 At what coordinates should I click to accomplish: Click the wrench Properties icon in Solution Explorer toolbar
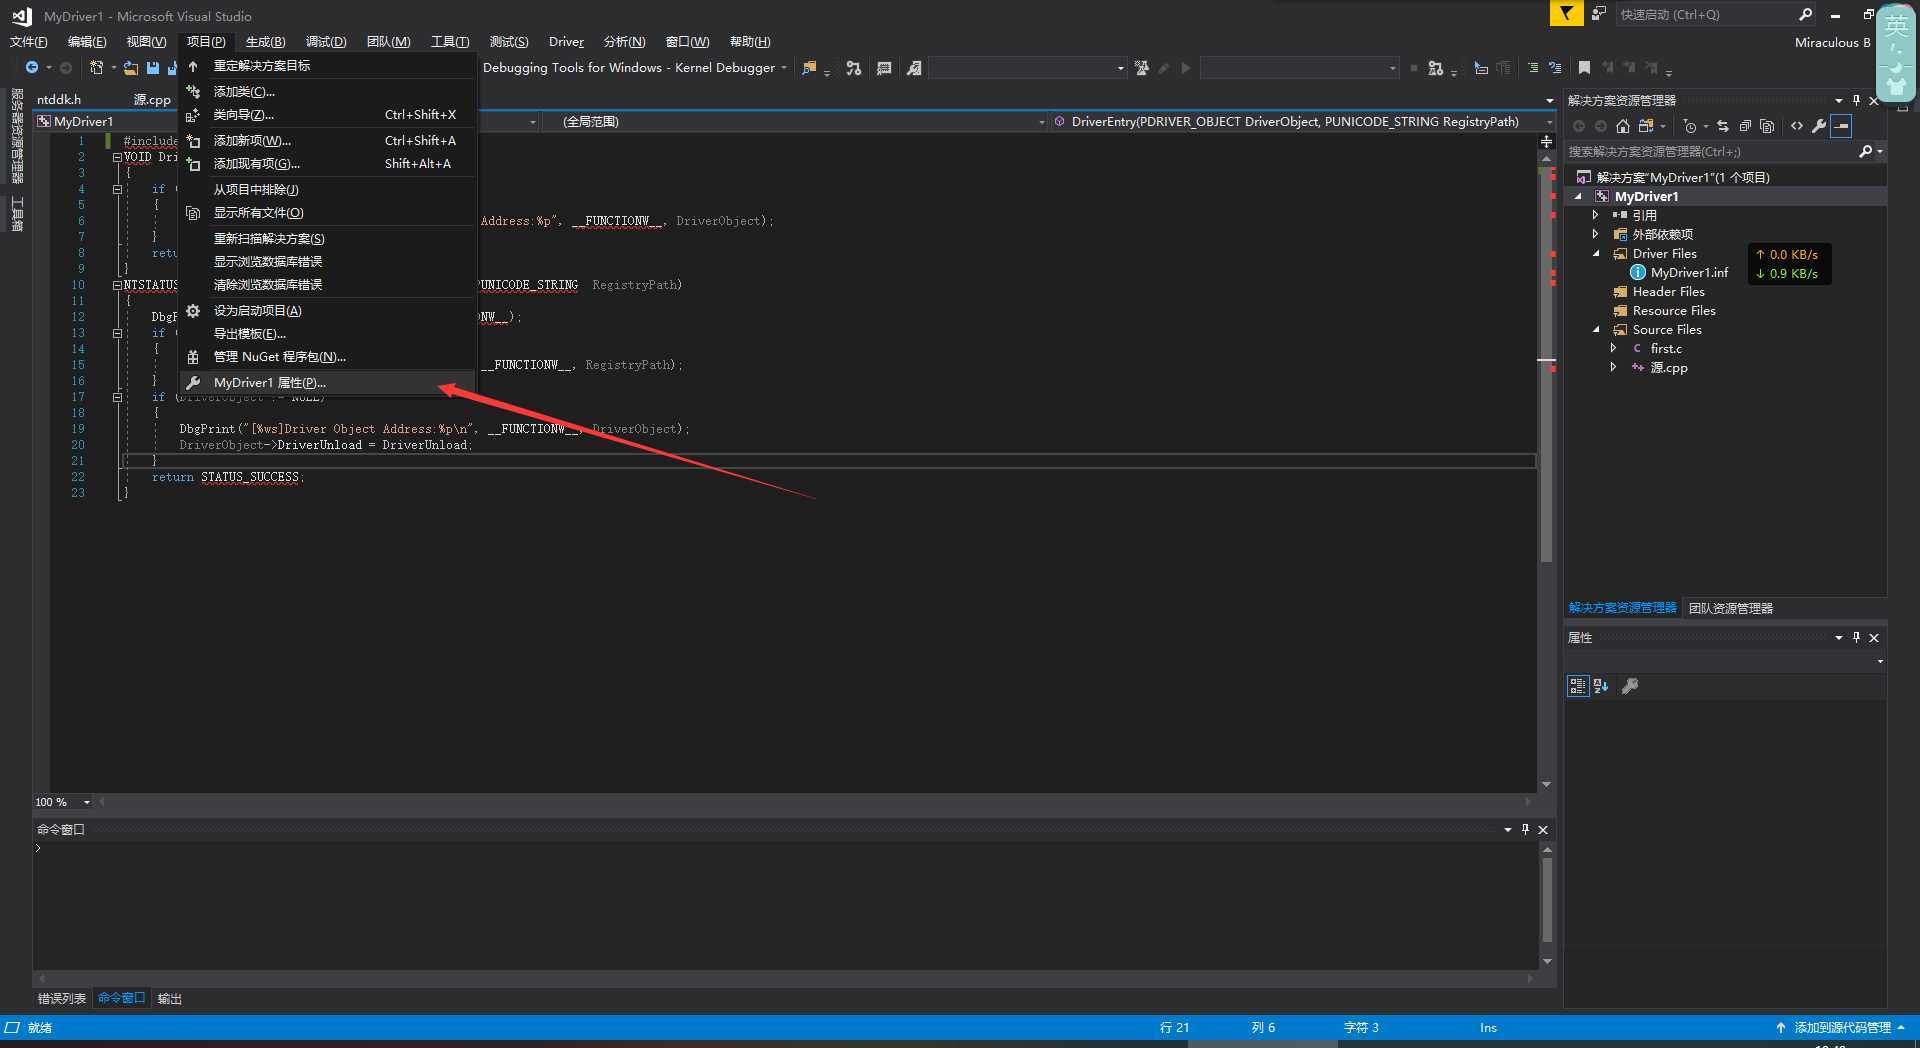[x=1819, y=126]
